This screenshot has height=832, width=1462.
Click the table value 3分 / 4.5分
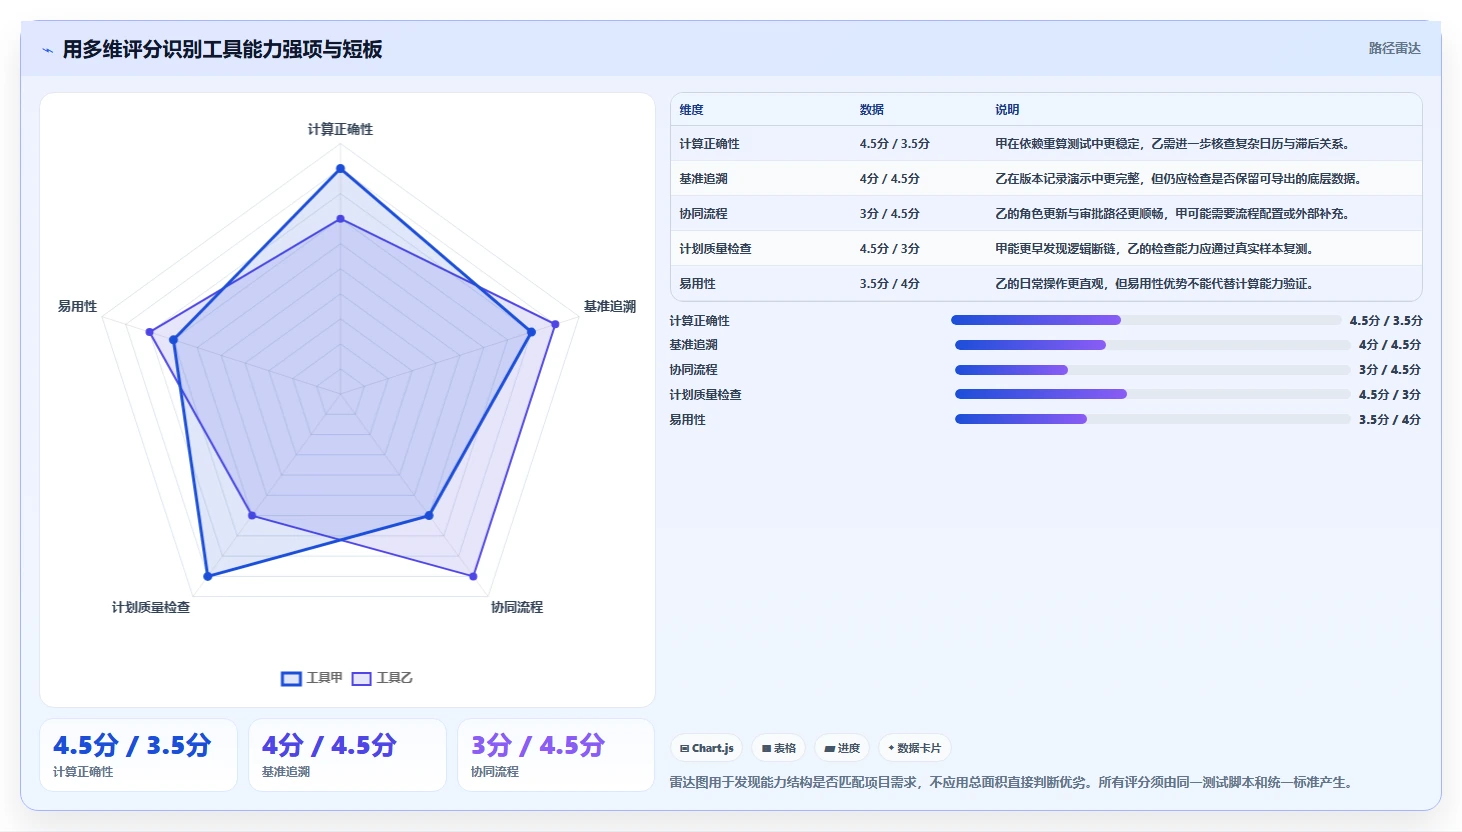tap(889, 214)
